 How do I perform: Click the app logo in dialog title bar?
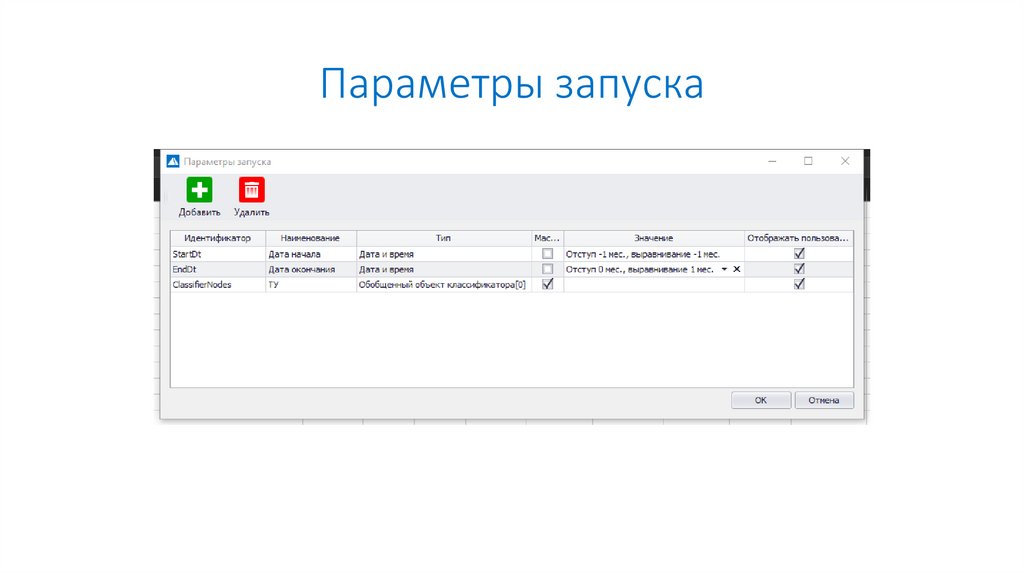pos(173,161)
